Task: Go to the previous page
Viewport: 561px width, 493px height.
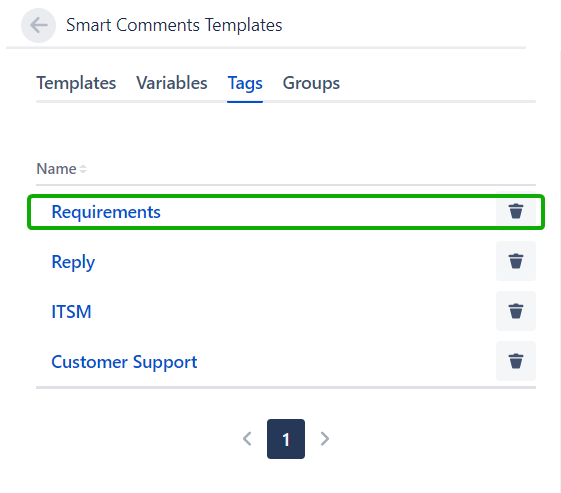Action: 247,439
